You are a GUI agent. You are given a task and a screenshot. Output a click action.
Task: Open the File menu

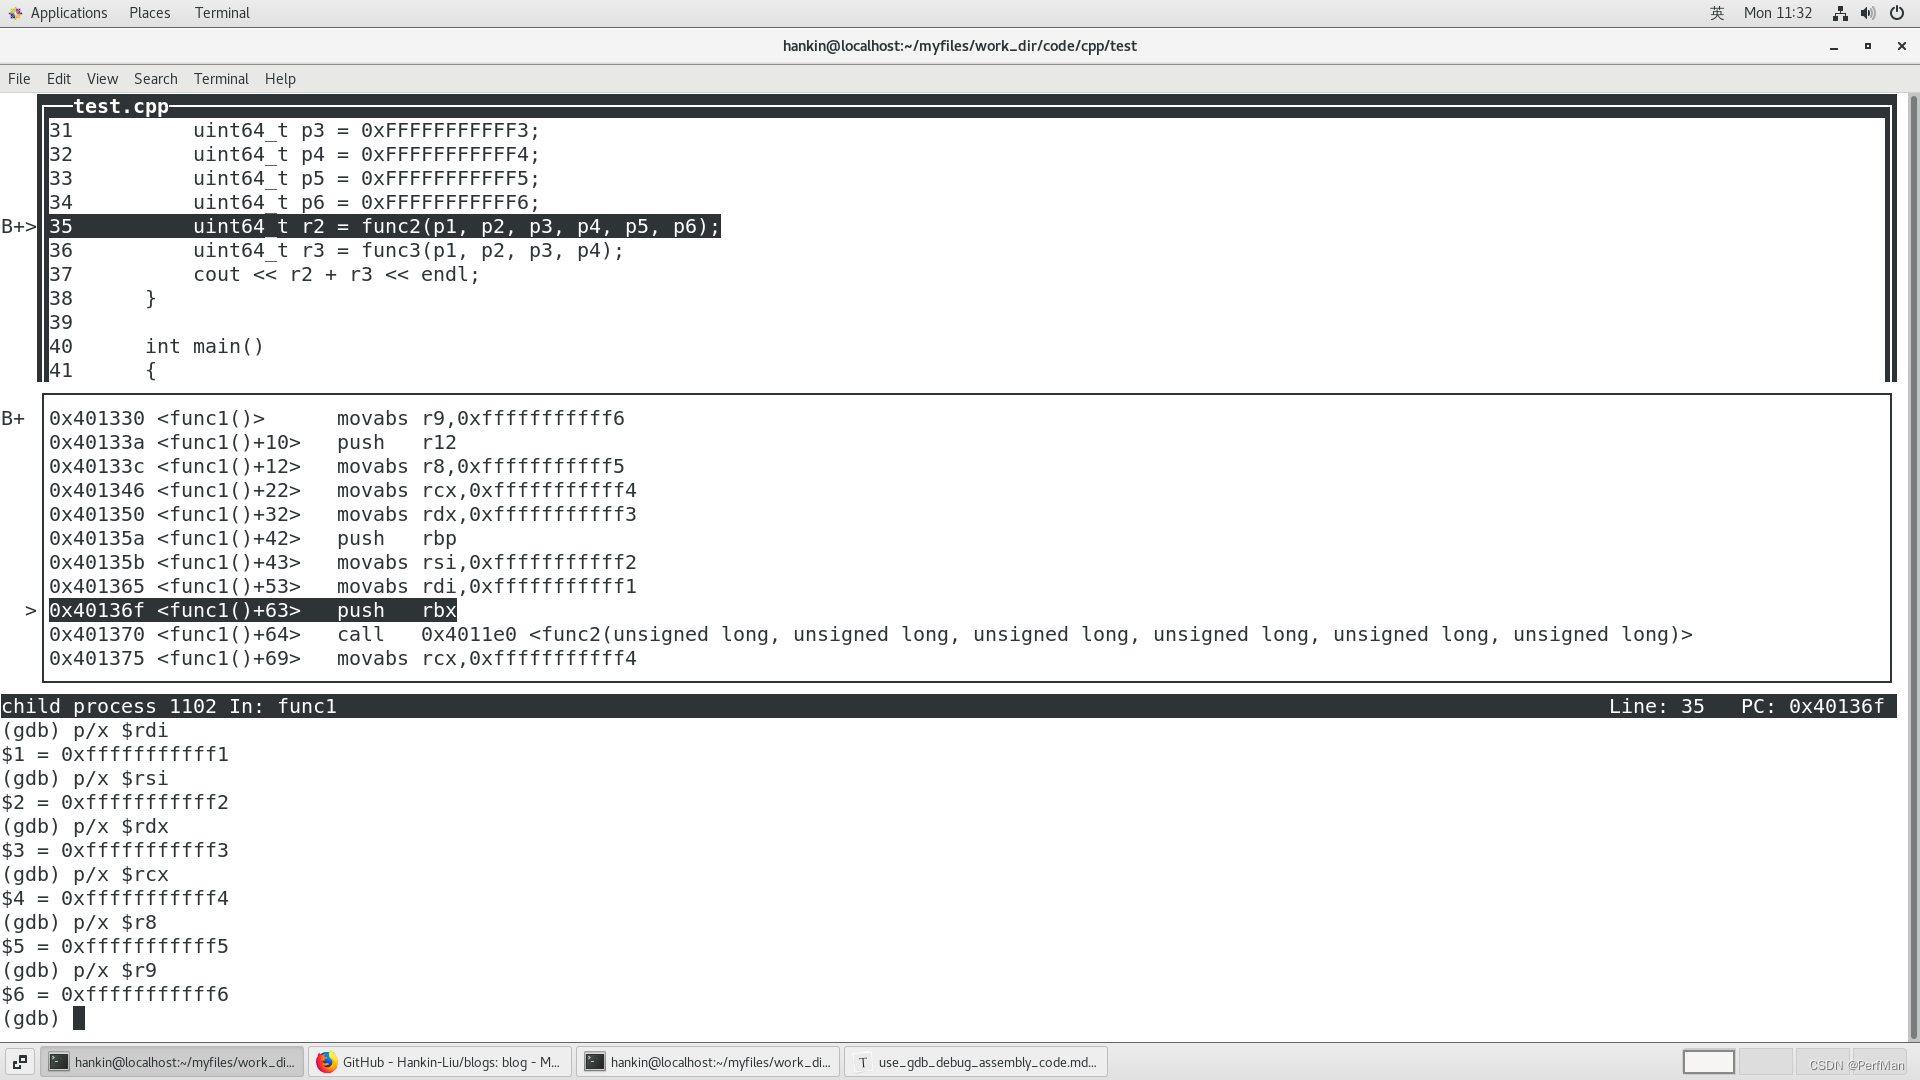click(x=19, y=79)
